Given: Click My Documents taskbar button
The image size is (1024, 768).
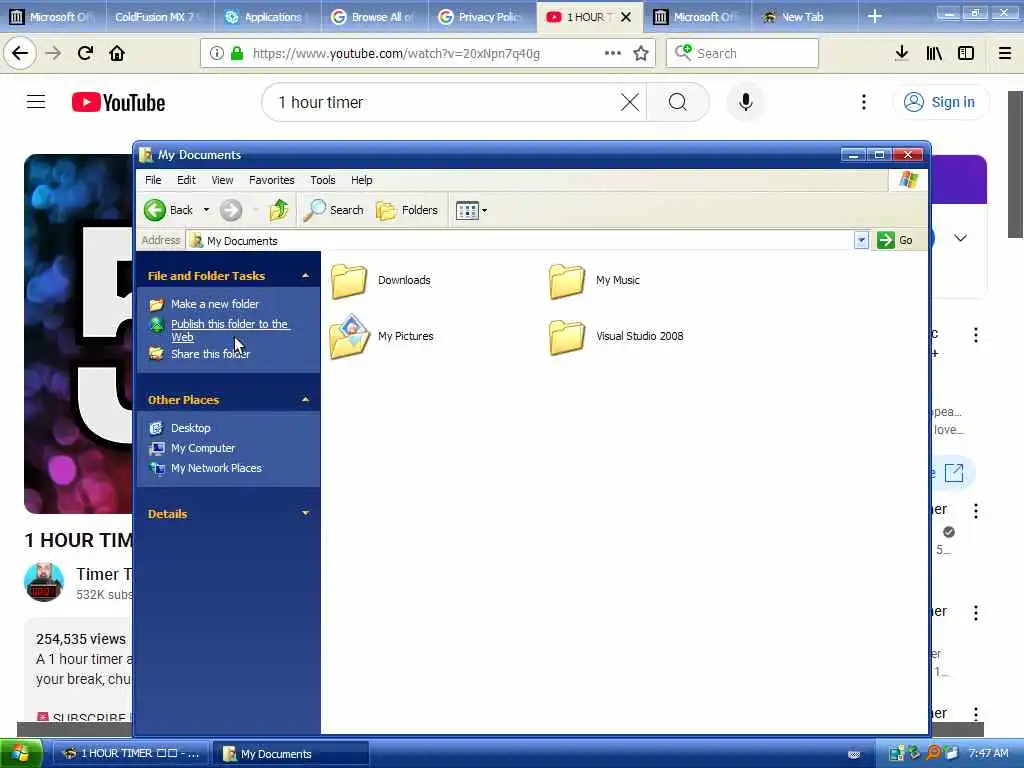Looking at the screenshot, I should (x=291, y=754).
